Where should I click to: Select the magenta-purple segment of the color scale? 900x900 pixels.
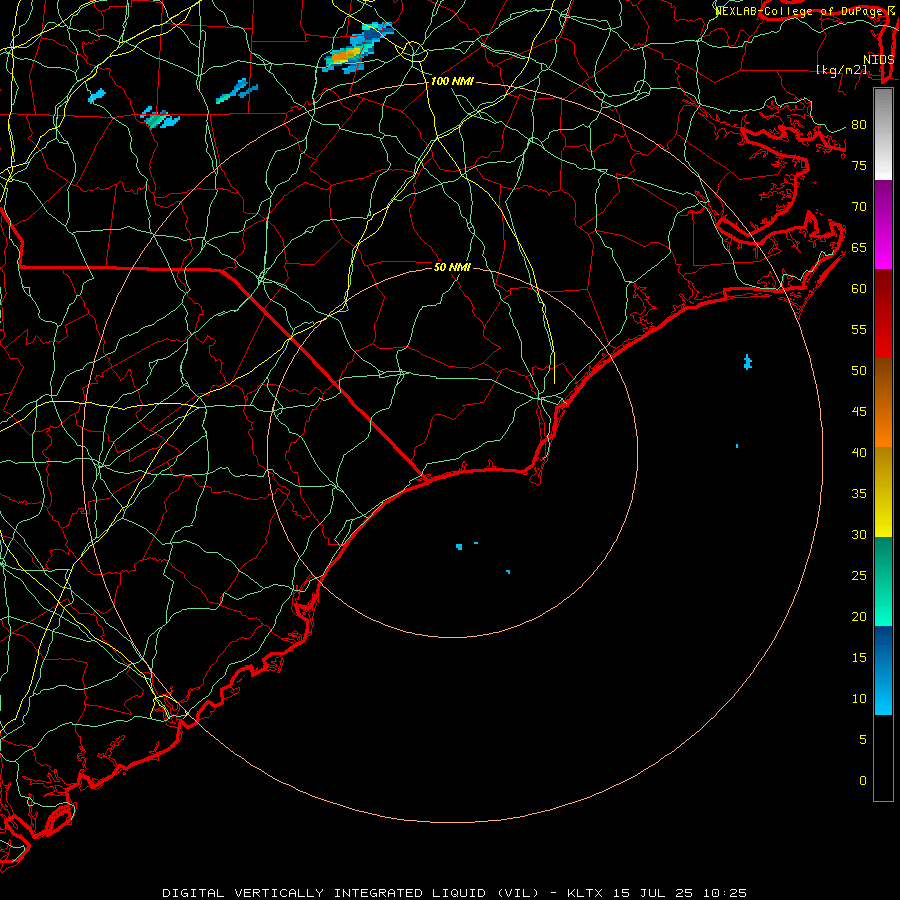(x=883, y=224)
